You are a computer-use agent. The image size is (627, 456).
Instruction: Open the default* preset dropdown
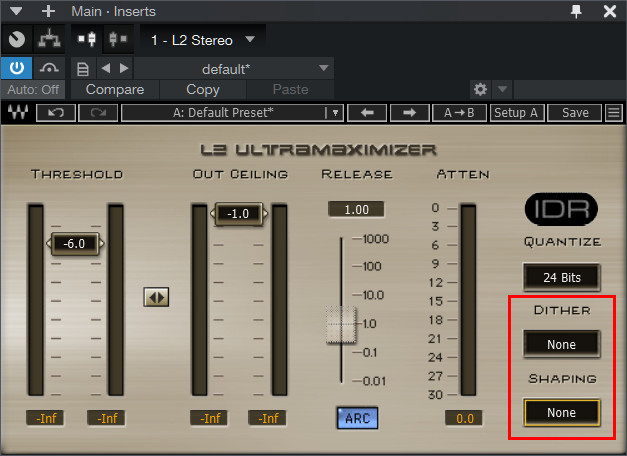pyautogui.click(x=234, y=69)
